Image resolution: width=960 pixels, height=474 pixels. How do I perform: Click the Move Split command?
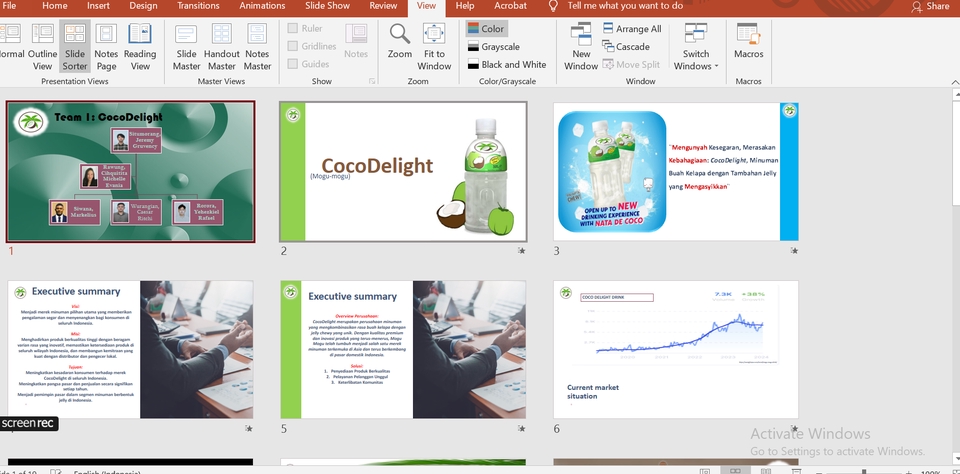[631, 64]
